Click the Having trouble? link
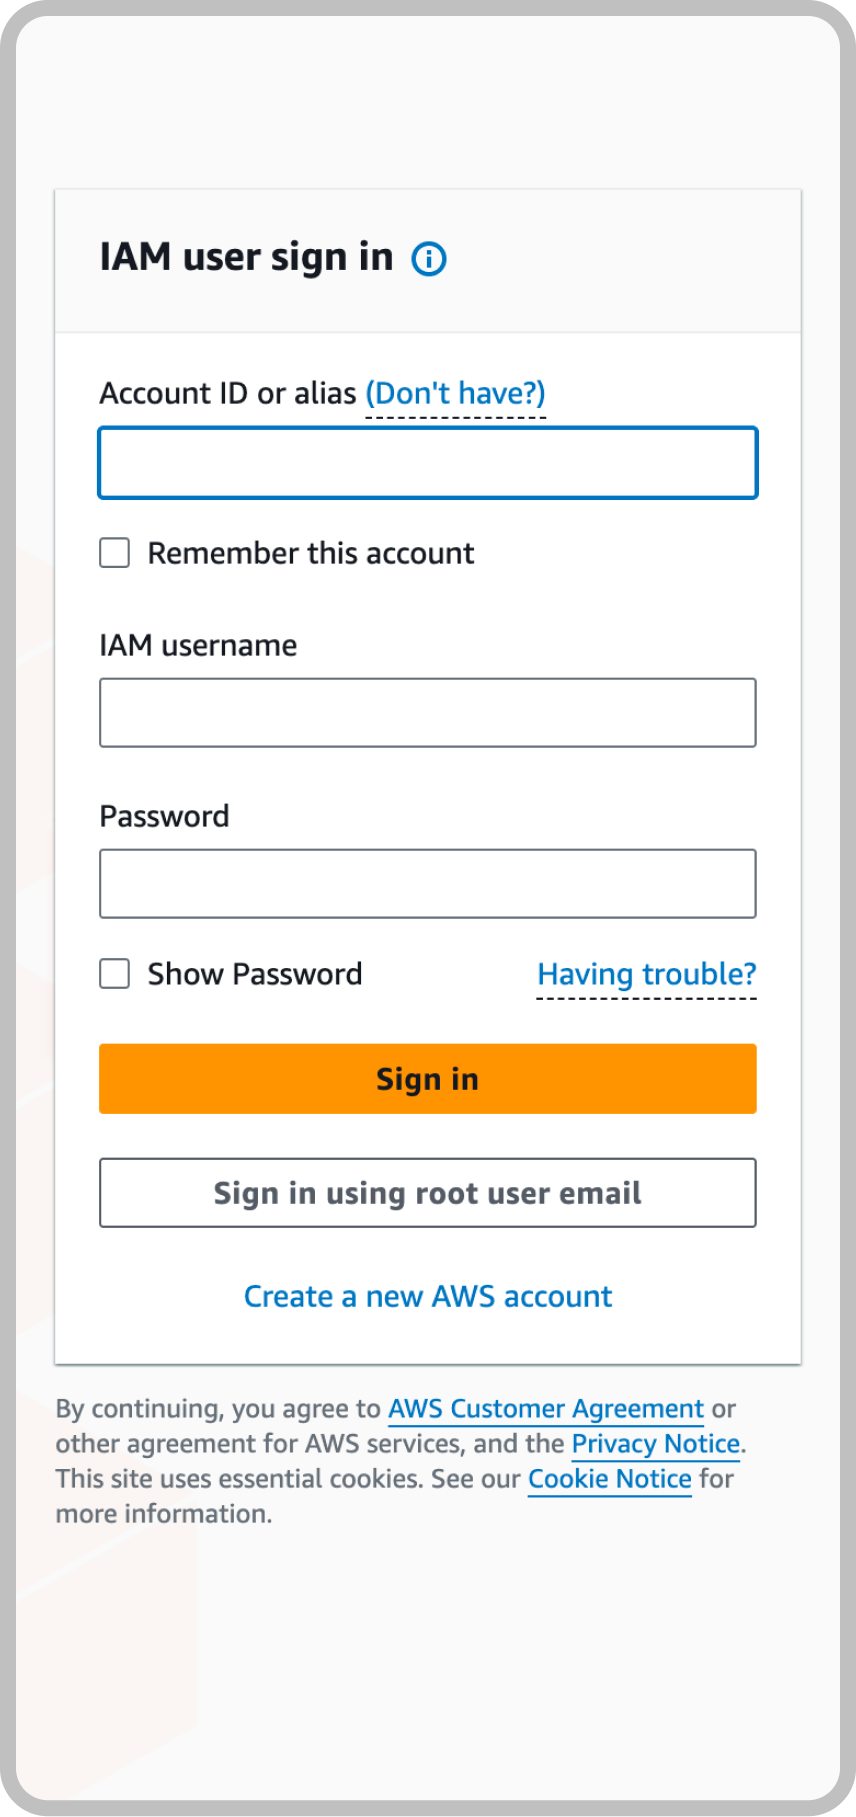856x1817 pixels. [646, 973]
